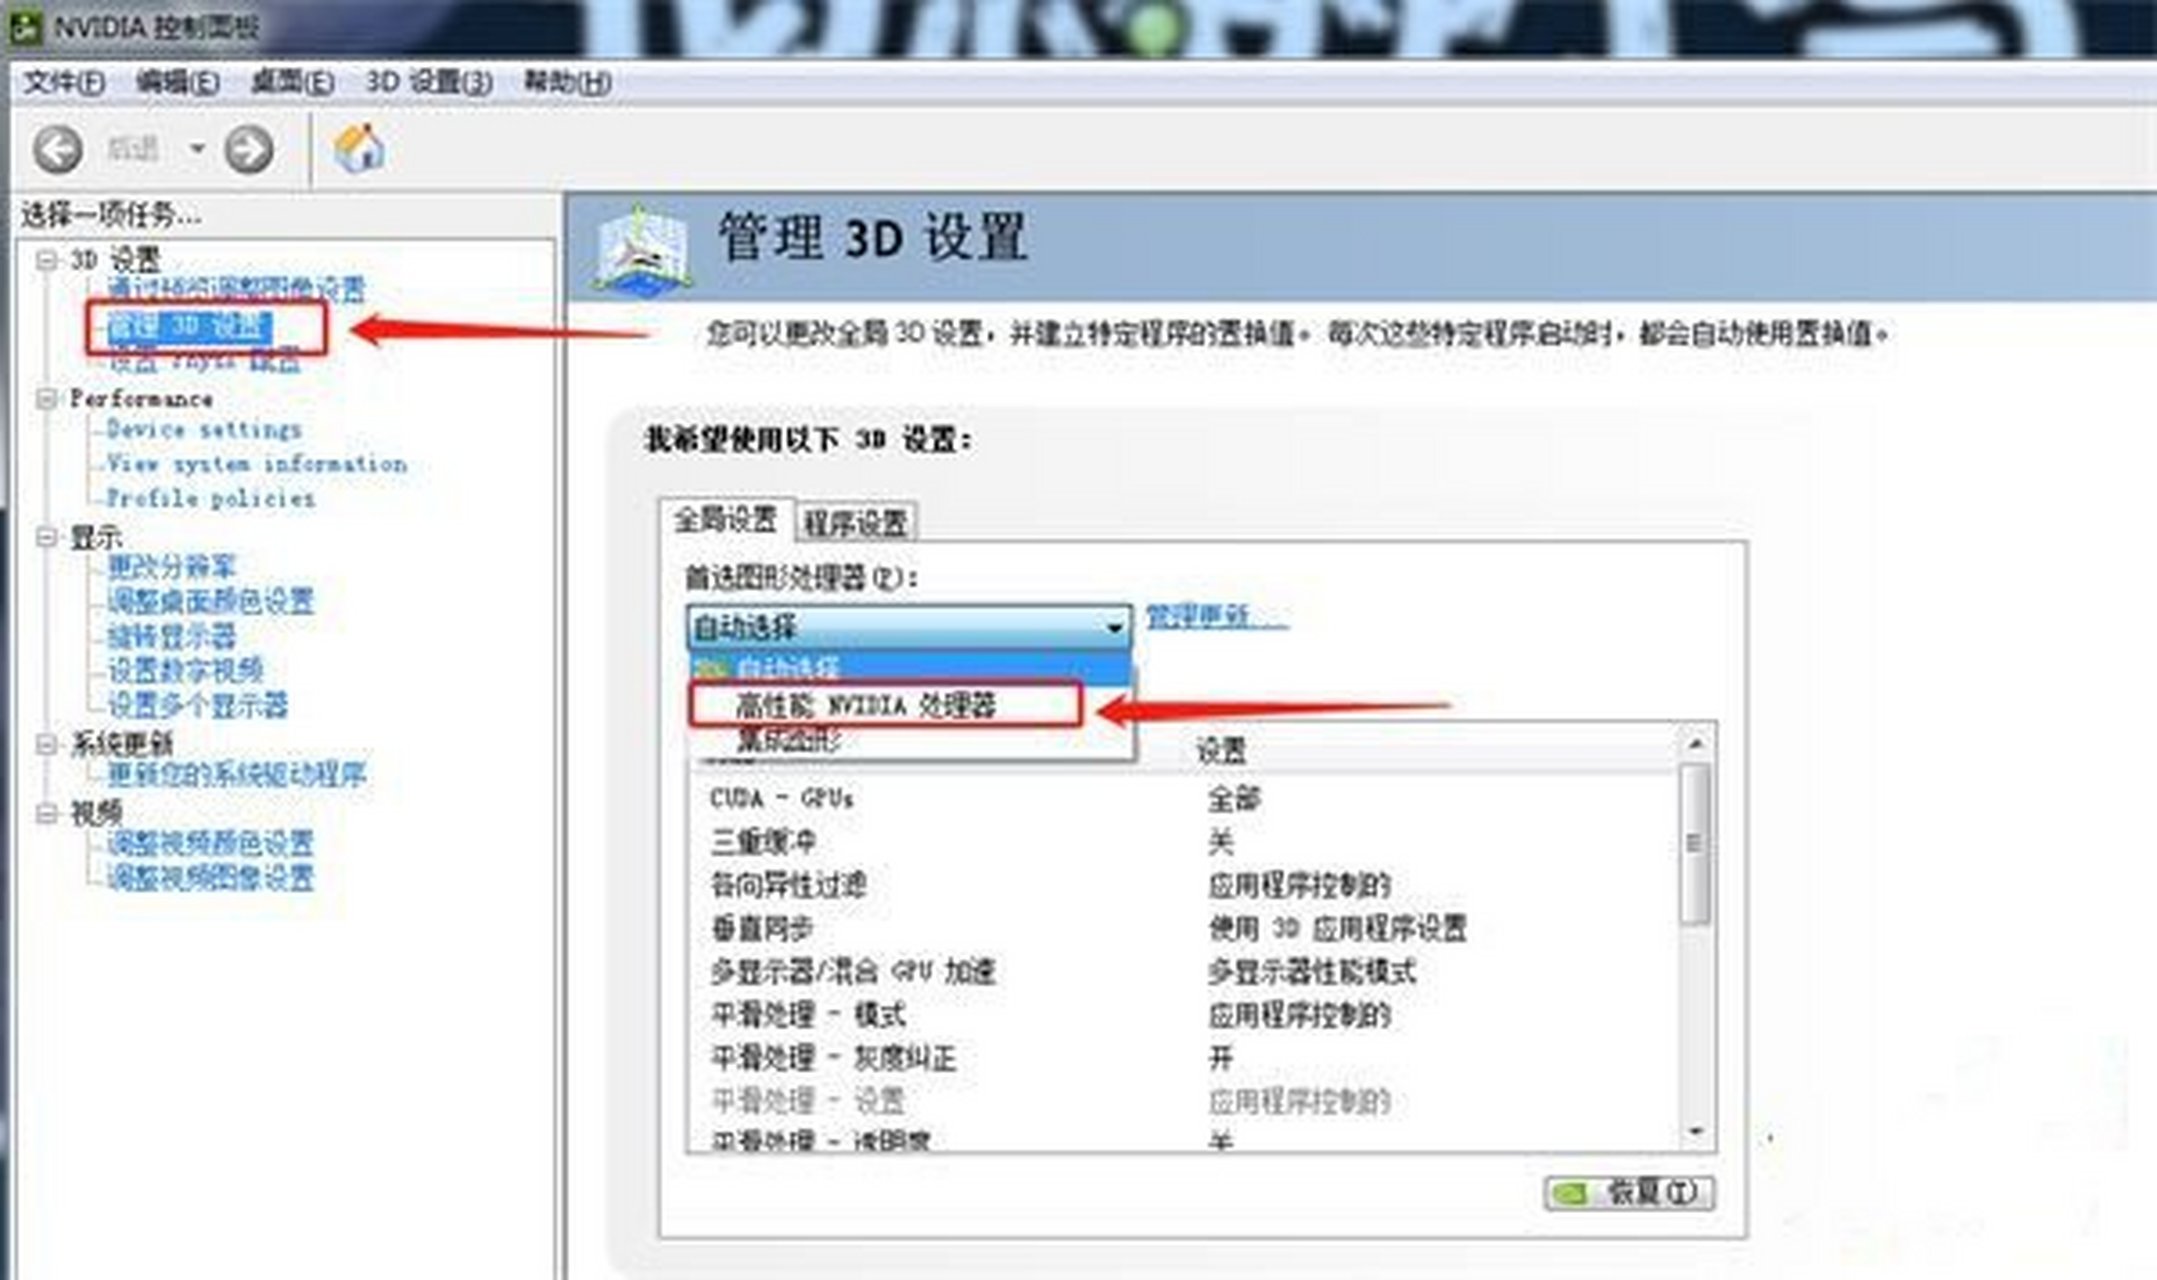Select 设置多个显示器 in the tree
This screenshot has width=2157, height=1280.
(x=197, y=705)
